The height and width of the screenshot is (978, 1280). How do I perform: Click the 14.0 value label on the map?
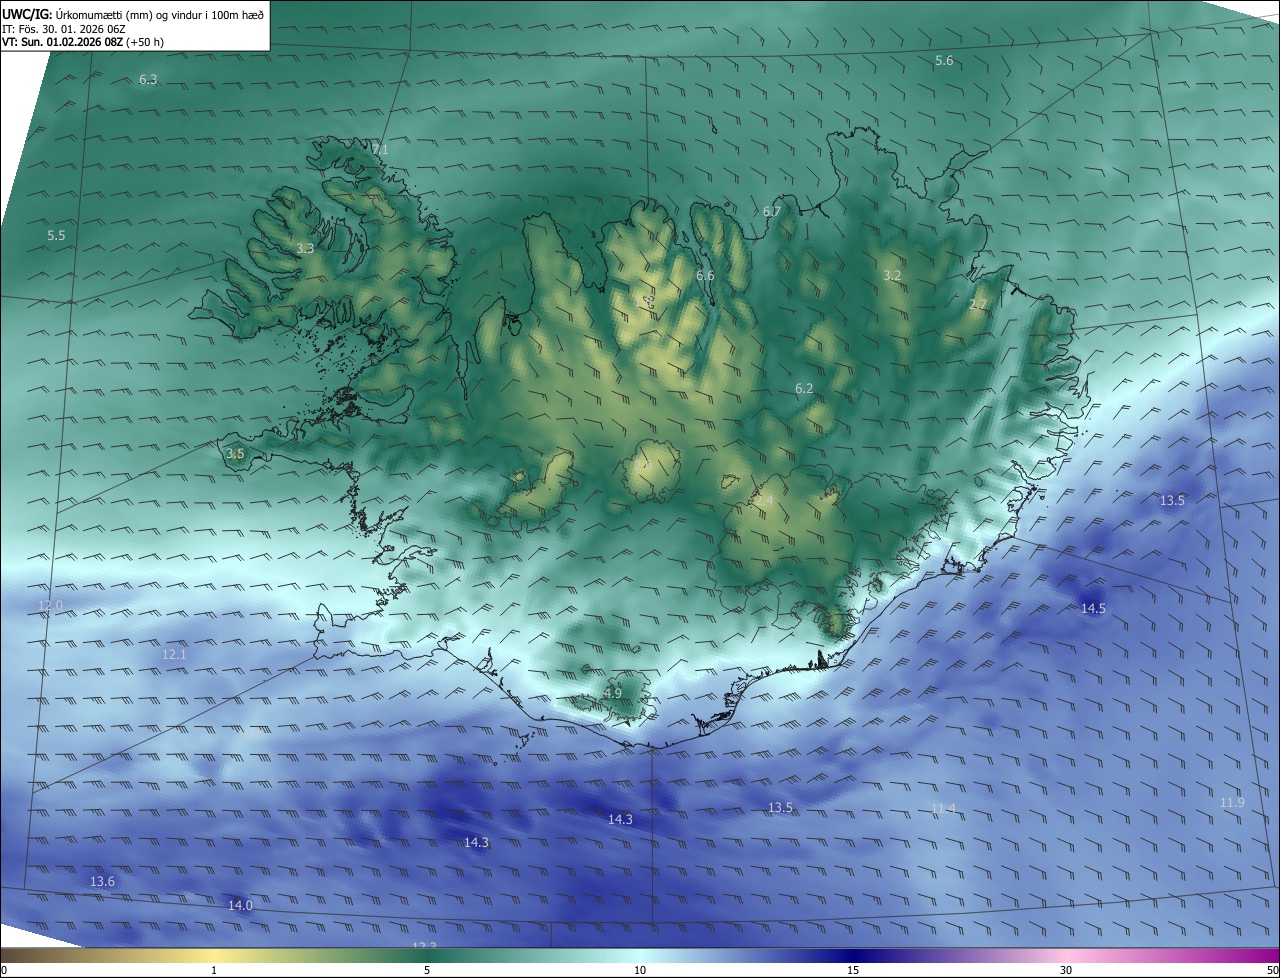(x=240, y=905)
